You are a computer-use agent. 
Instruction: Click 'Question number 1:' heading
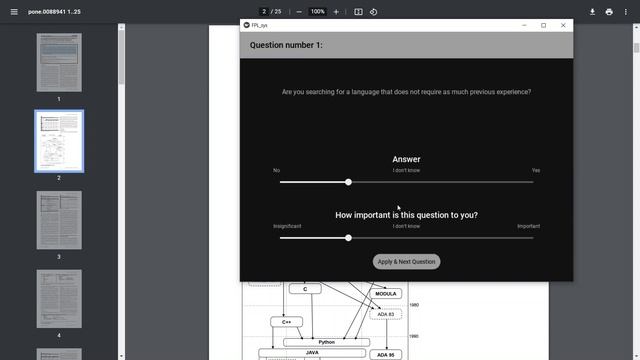pos(286,45)
